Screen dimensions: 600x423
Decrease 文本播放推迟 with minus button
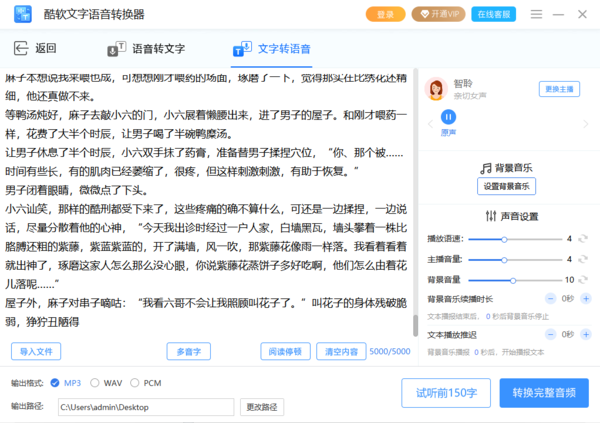(x=548, y=334)
